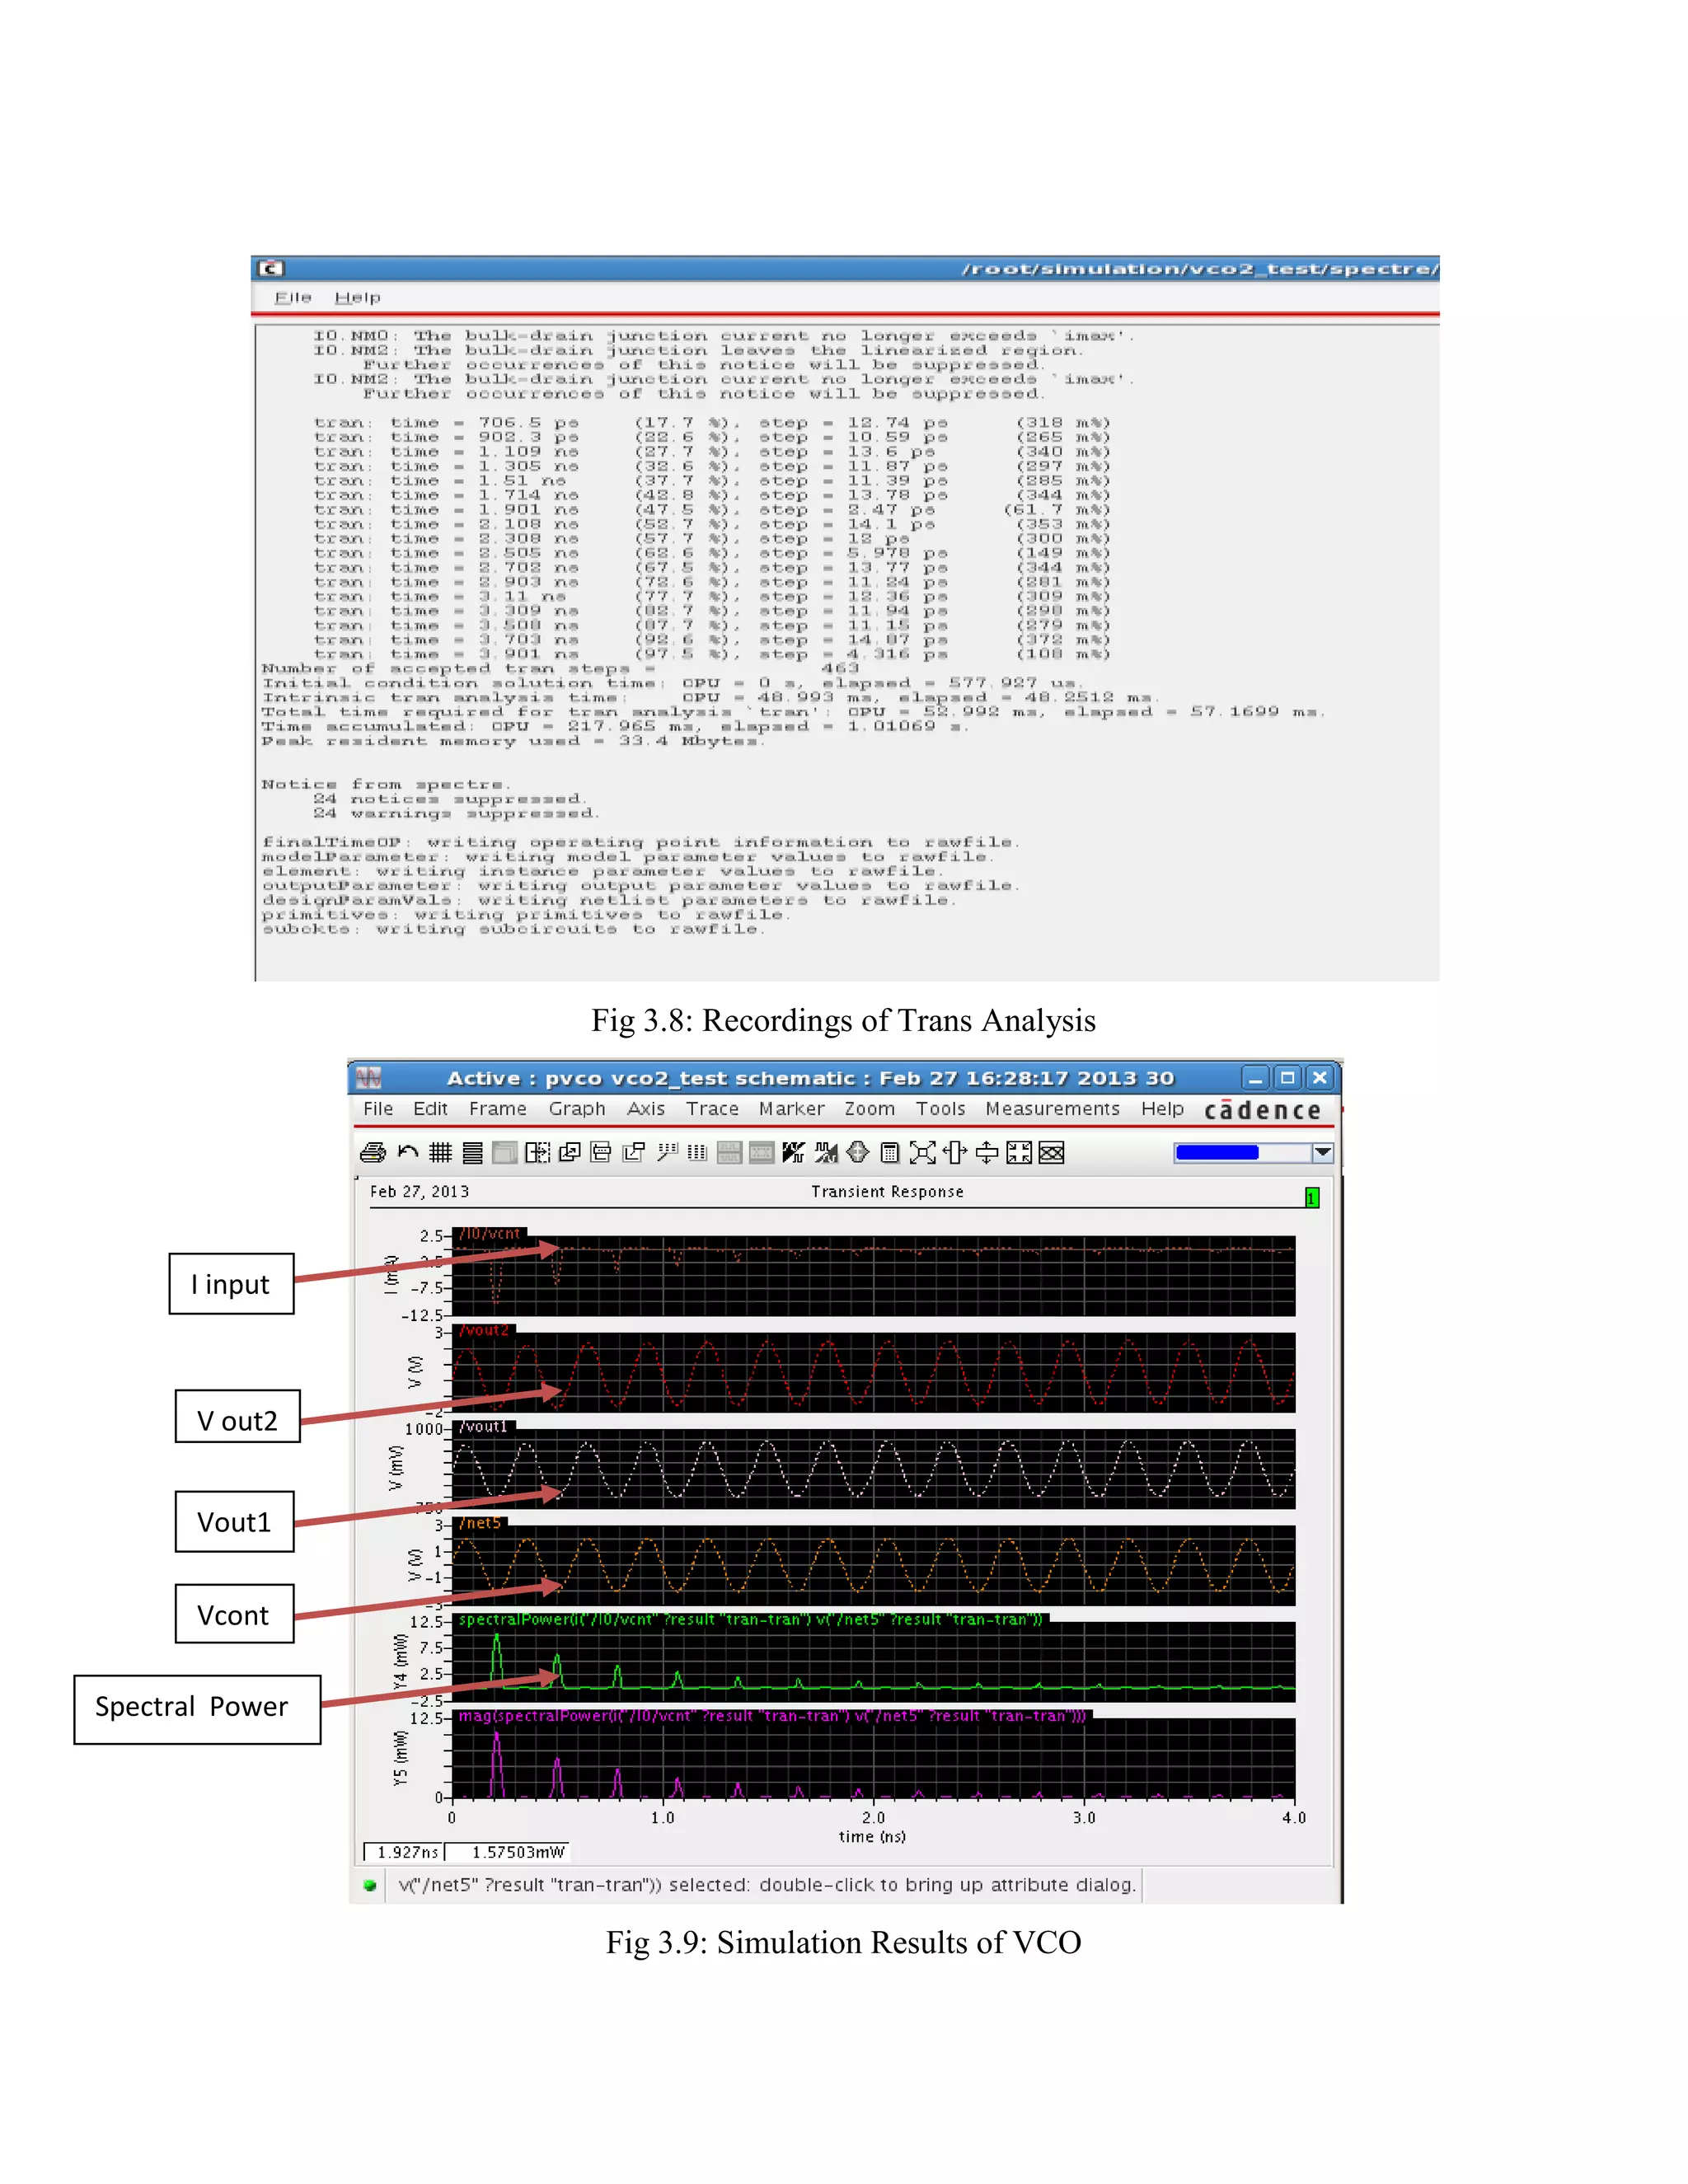The image size is (1688, 2184).
Task: Open the Marker menu
Action: pyautogui.click(x=791, y=1109)
